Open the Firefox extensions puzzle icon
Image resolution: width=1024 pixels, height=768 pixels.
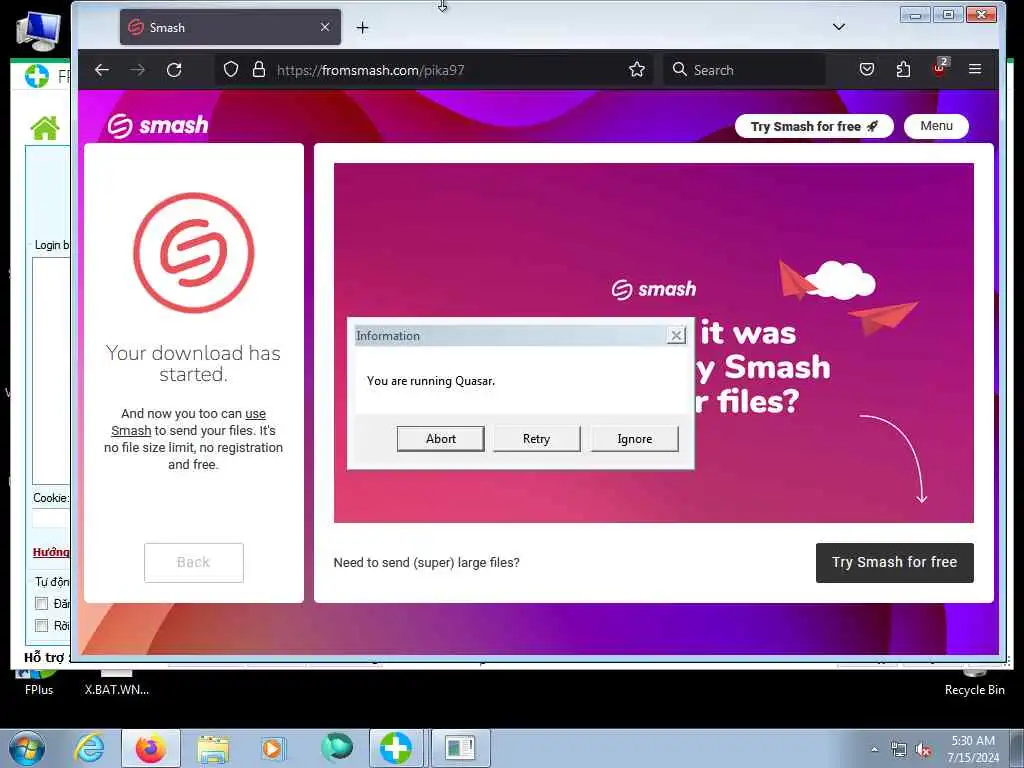pyautogui.click(x=903, y=69)
